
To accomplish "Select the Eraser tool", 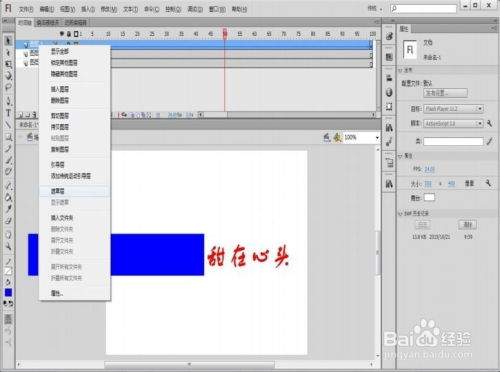I will point(8,221).
